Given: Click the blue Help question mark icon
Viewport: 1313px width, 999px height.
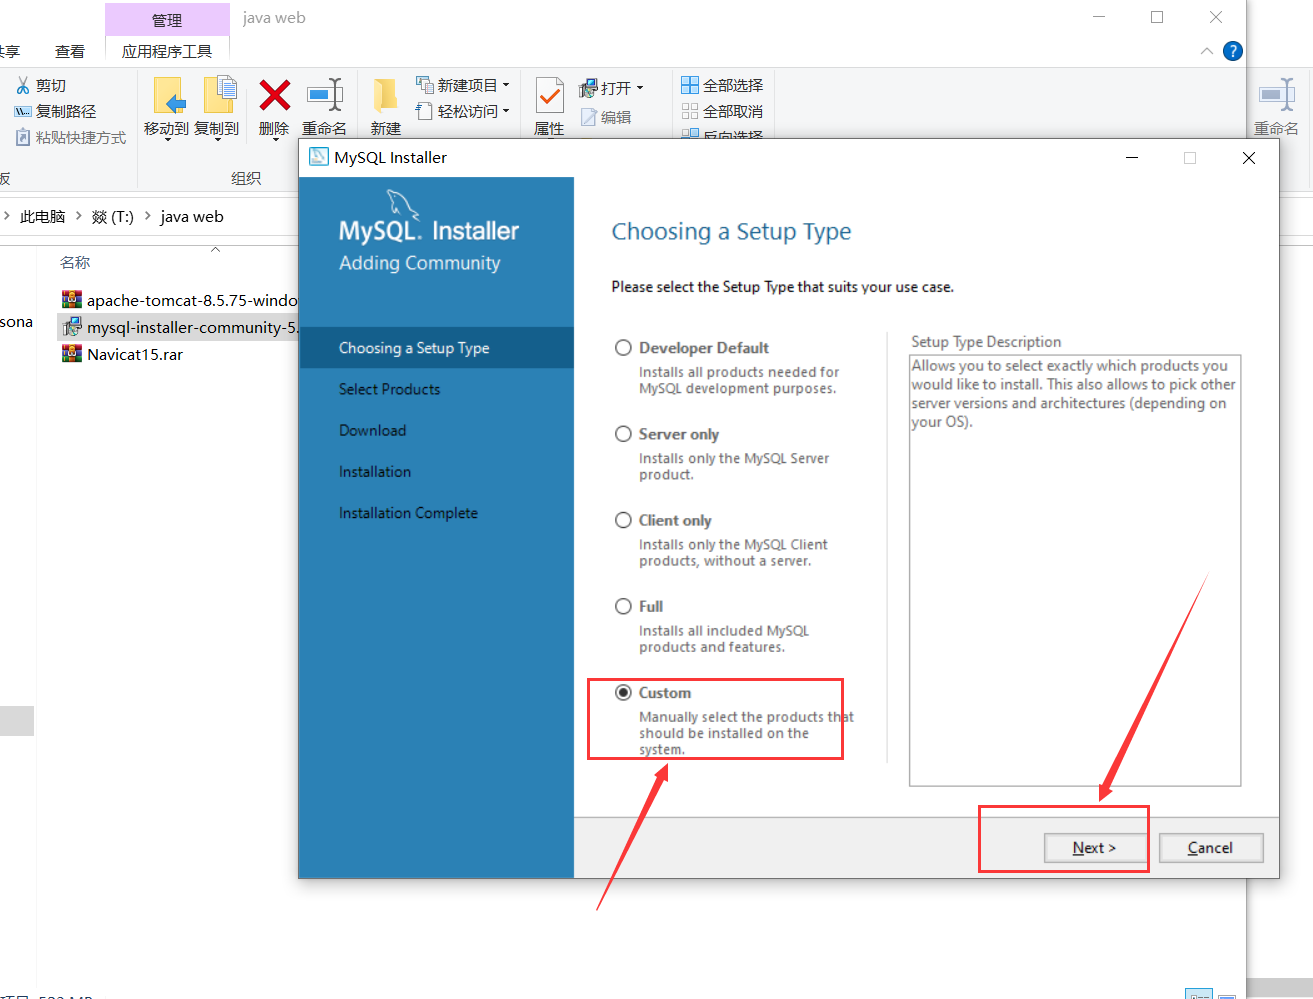Looking at the screenshot, I should (x=1233, y=51).
